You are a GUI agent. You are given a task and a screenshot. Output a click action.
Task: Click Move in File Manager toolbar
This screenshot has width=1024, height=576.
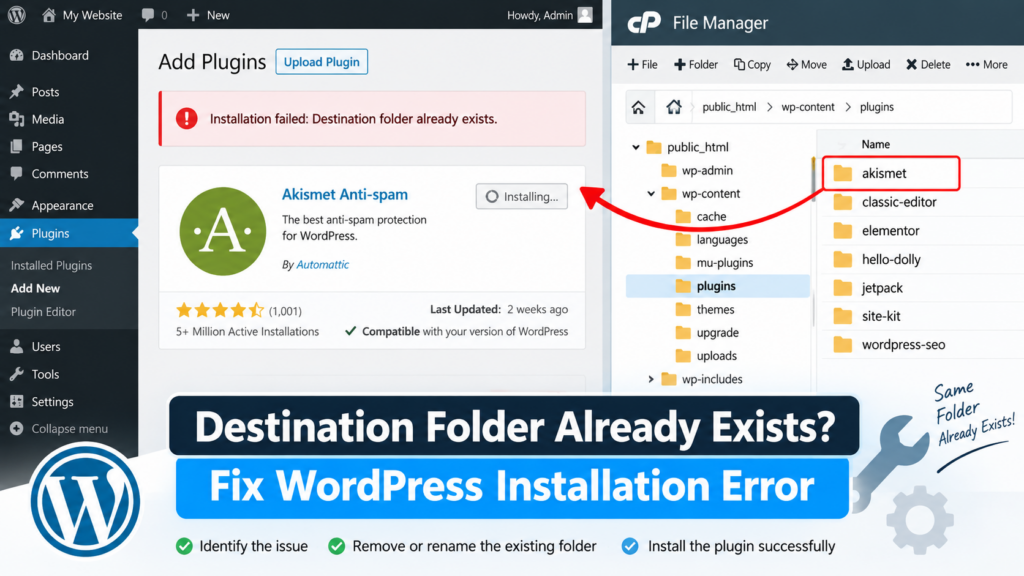point(807,65)
